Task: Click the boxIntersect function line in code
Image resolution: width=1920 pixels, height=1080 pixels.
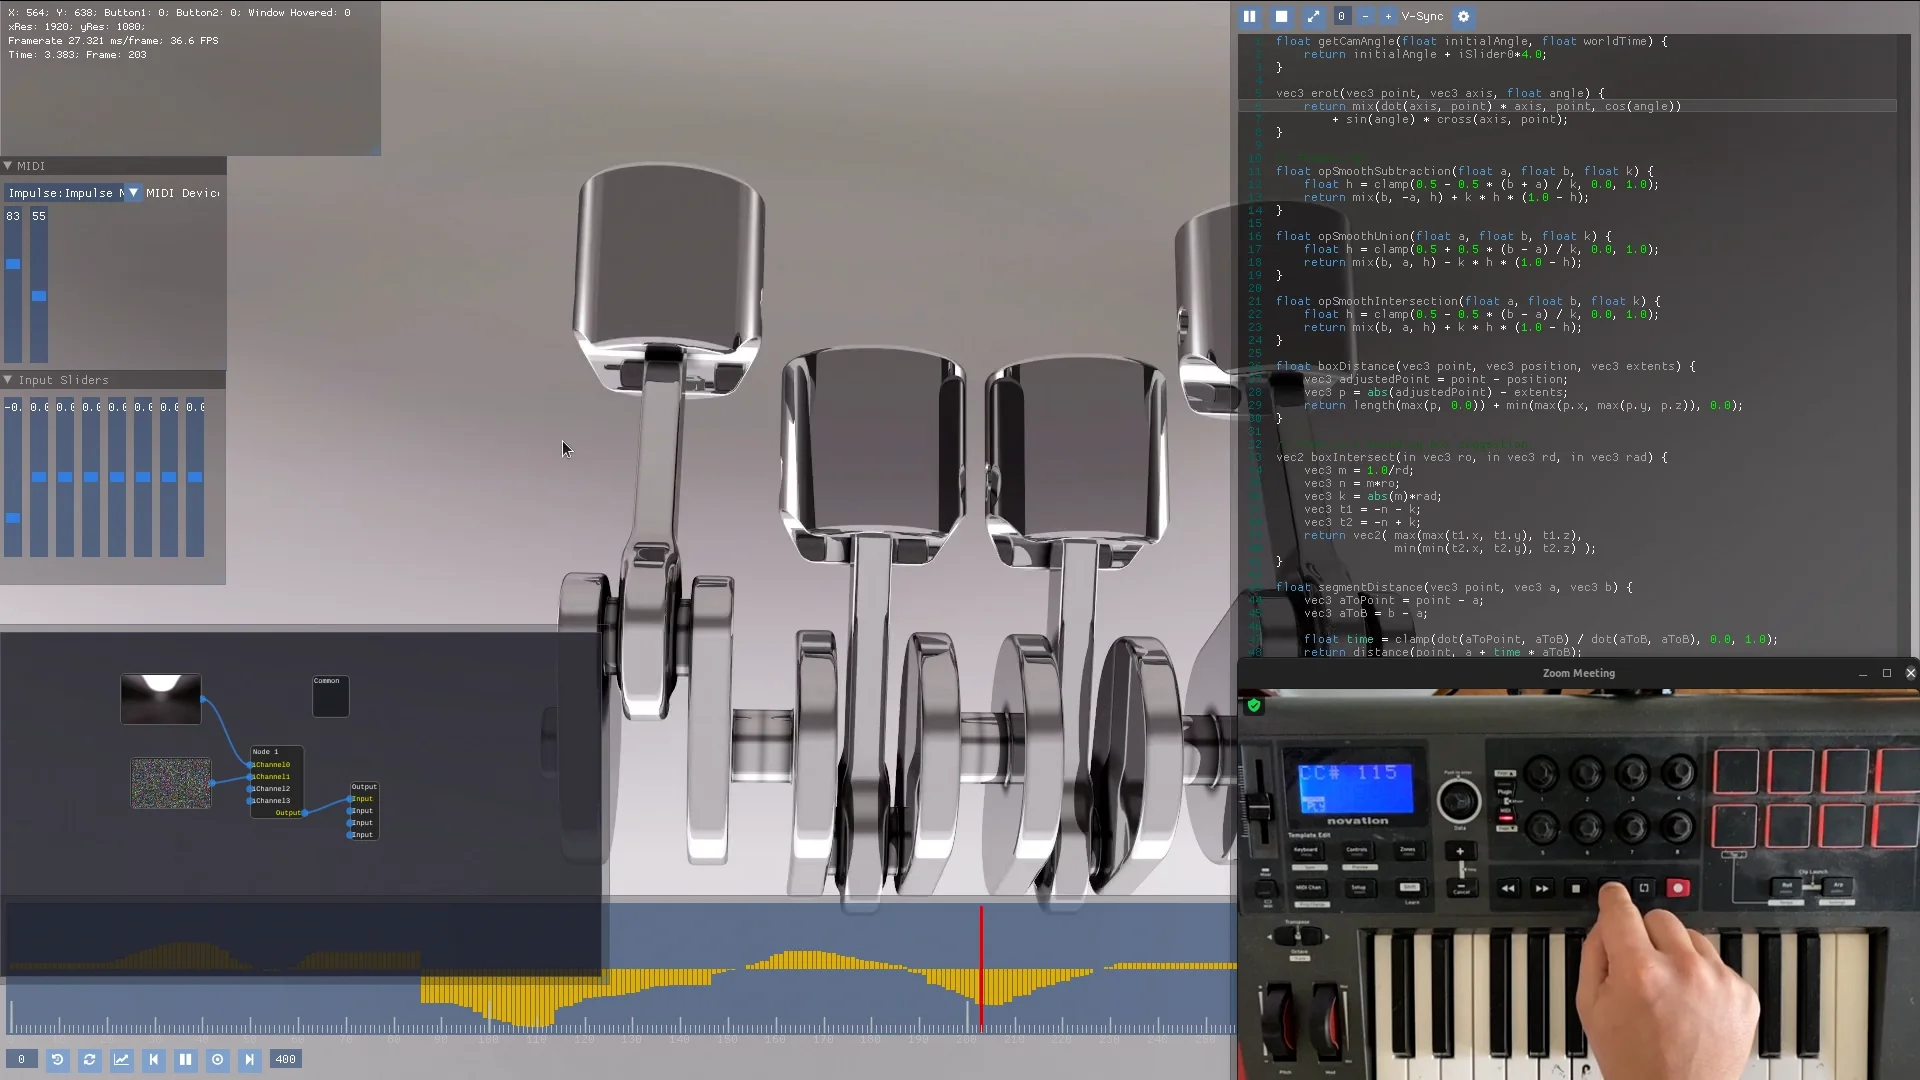Action: [1471, 457]
